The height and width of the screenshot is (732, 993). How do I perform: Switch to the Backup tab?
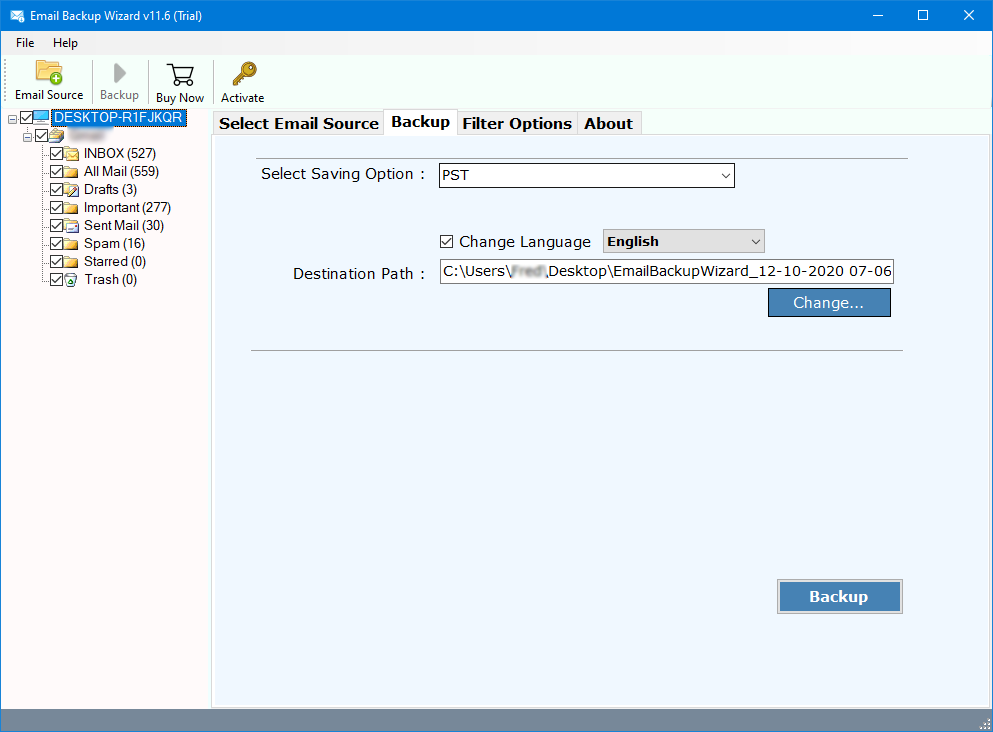(x=421, y=122)
